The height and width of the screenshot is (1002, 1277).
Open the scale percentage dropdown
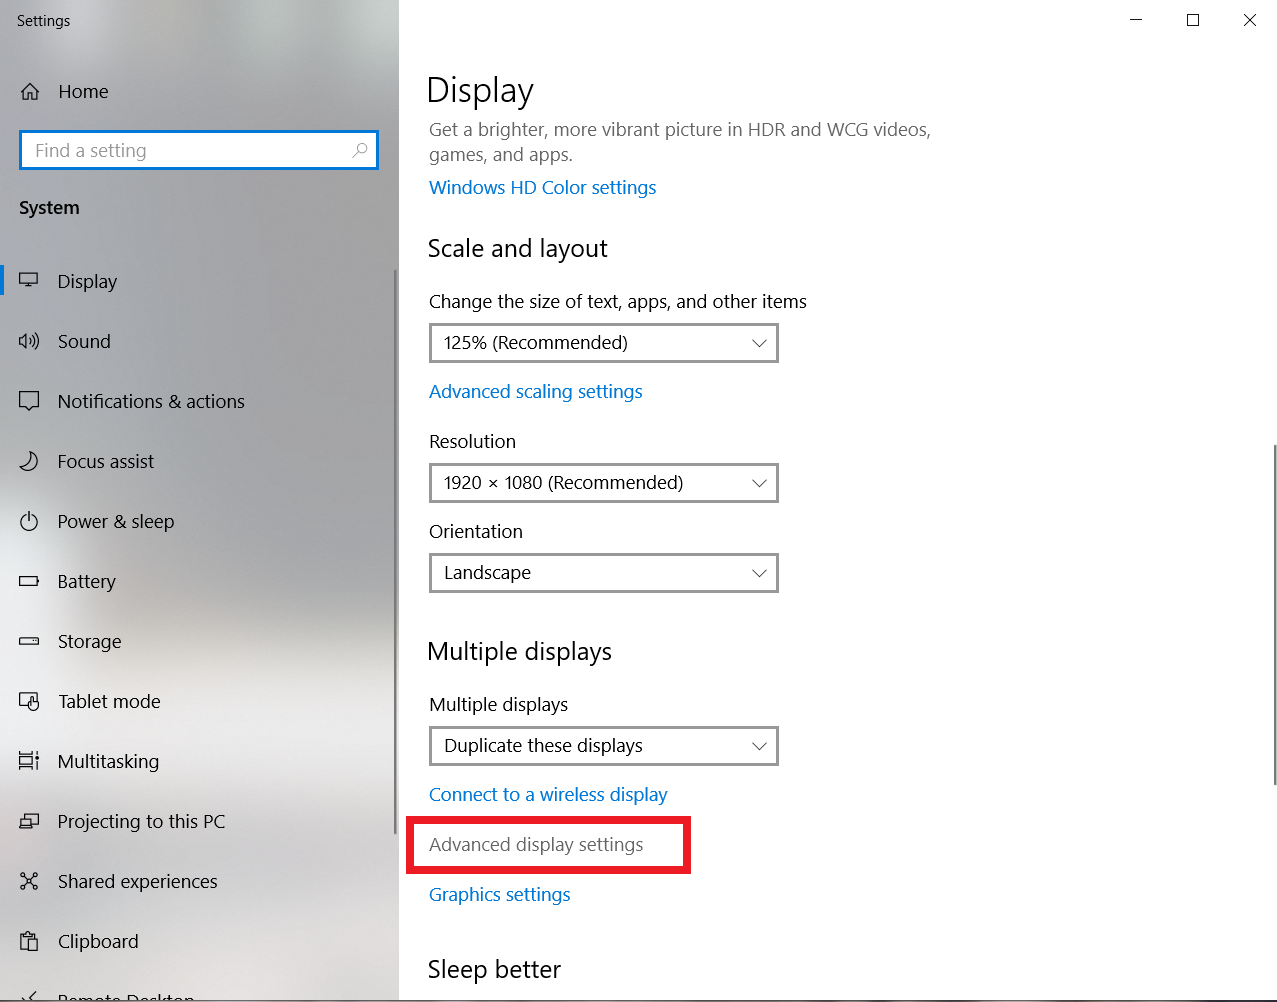point(604,343)
